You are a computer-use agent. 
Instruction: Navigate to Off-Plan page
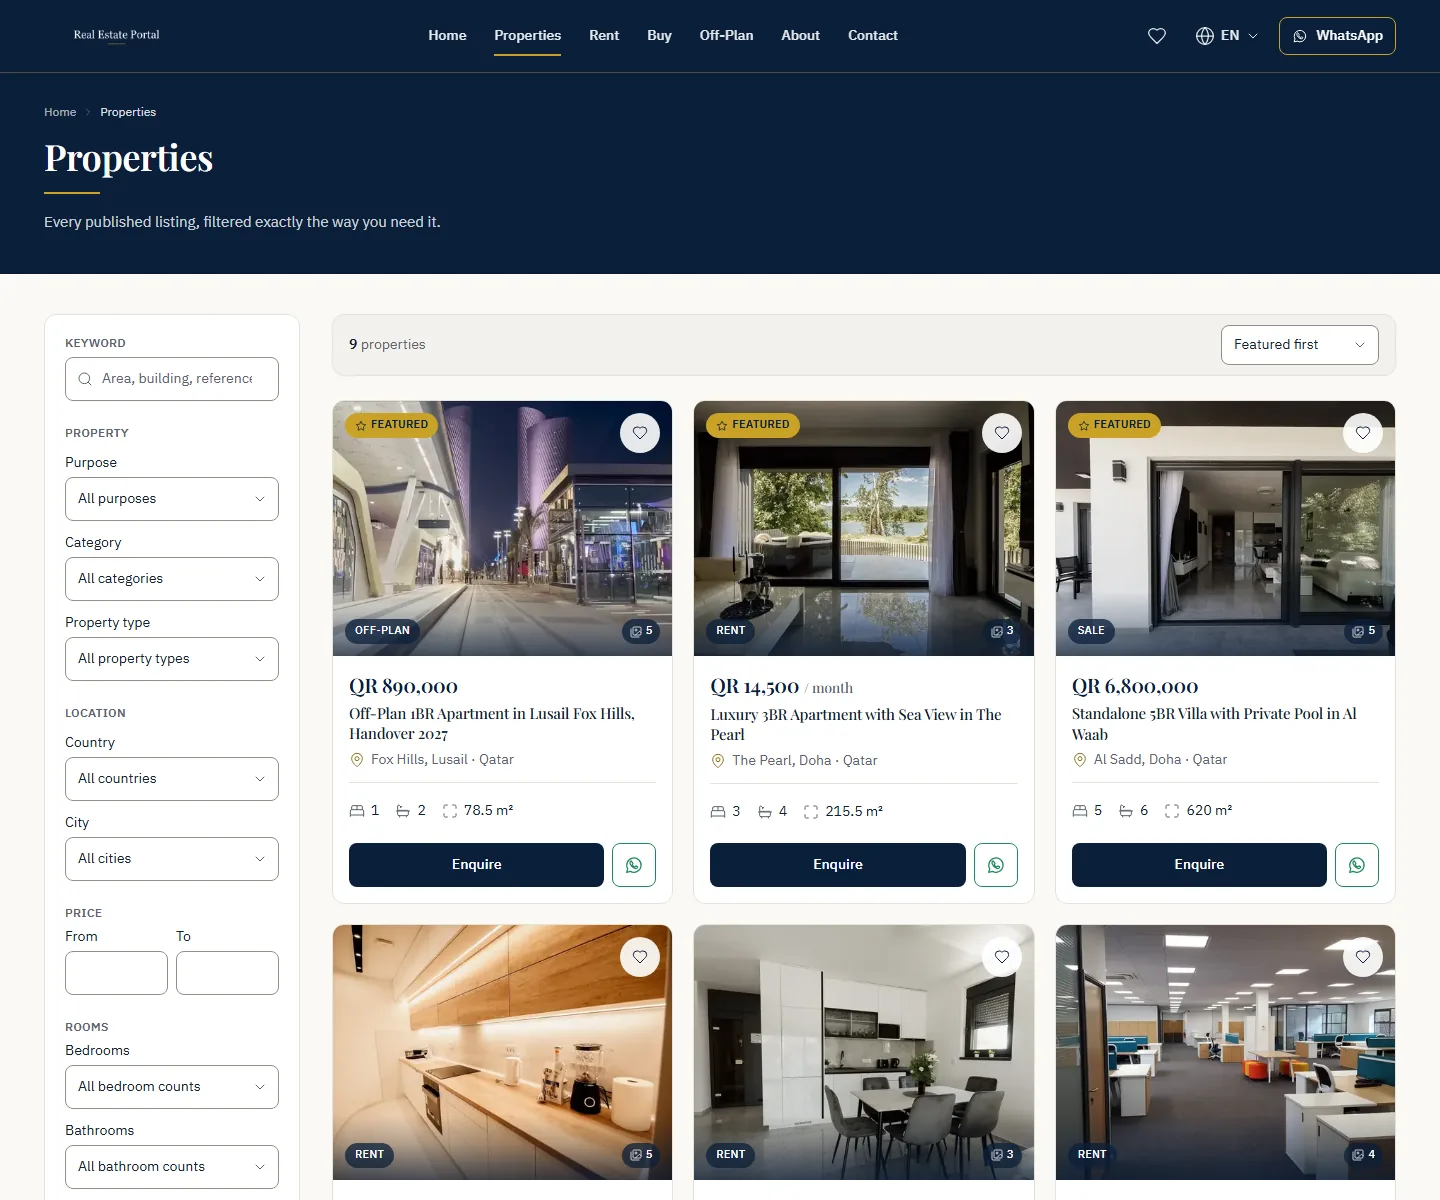pyautogui.click(x=727, y=35)
